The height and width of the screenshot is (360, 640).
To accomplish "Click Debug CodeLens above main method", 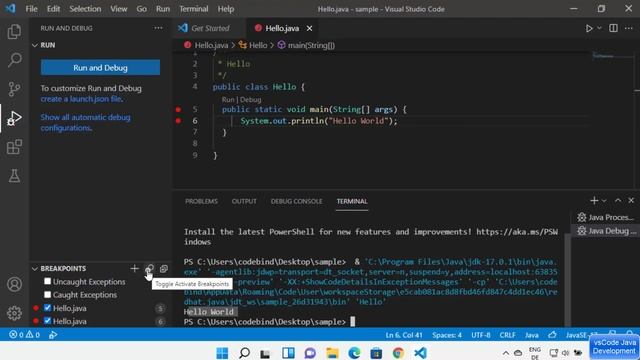I will 251,100.
